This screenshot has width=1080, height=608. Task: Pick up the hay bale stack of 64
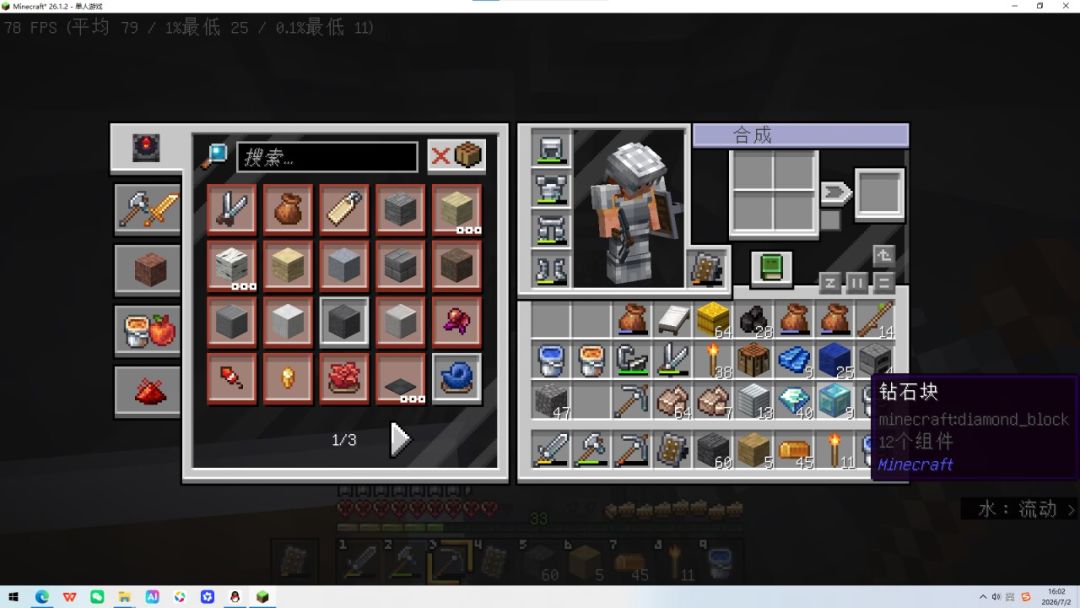(714, 320)
